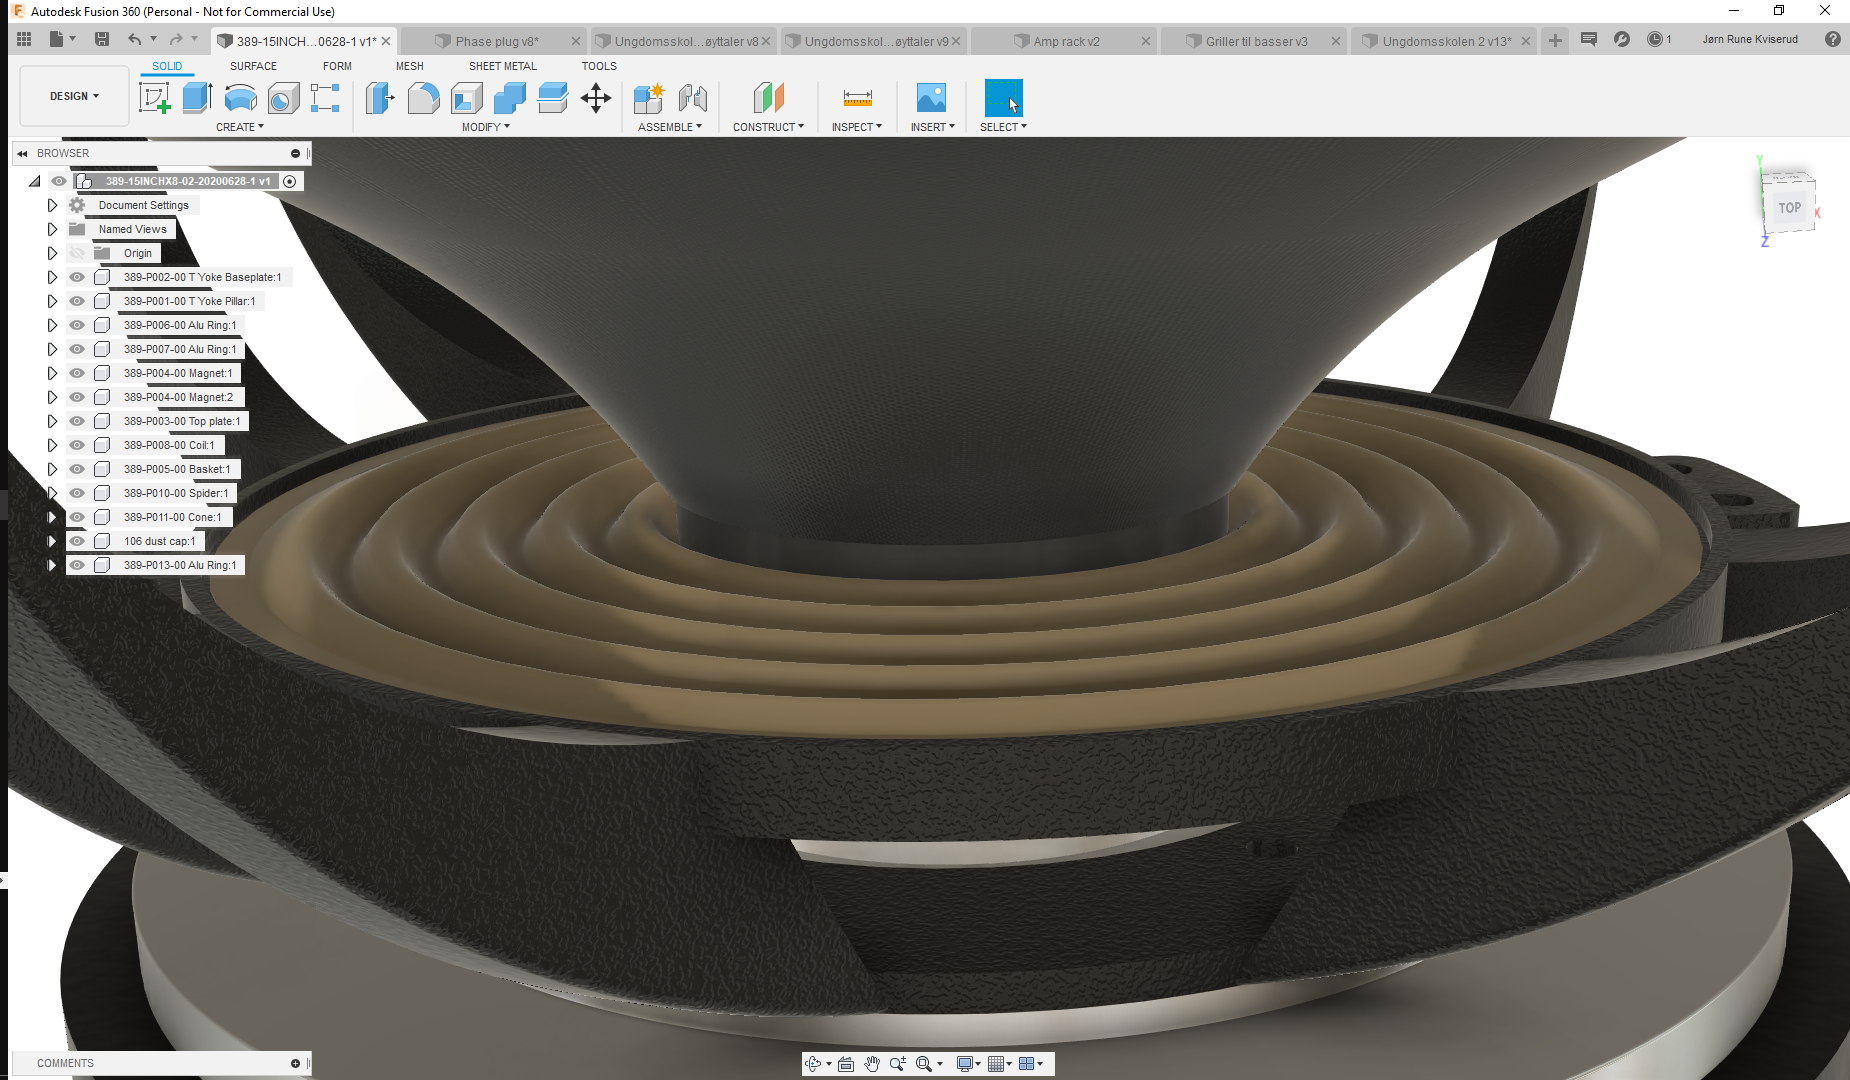Select the Fillet tool
The height and width of the screenshot is (1080, 1850).
pos(423,98)
